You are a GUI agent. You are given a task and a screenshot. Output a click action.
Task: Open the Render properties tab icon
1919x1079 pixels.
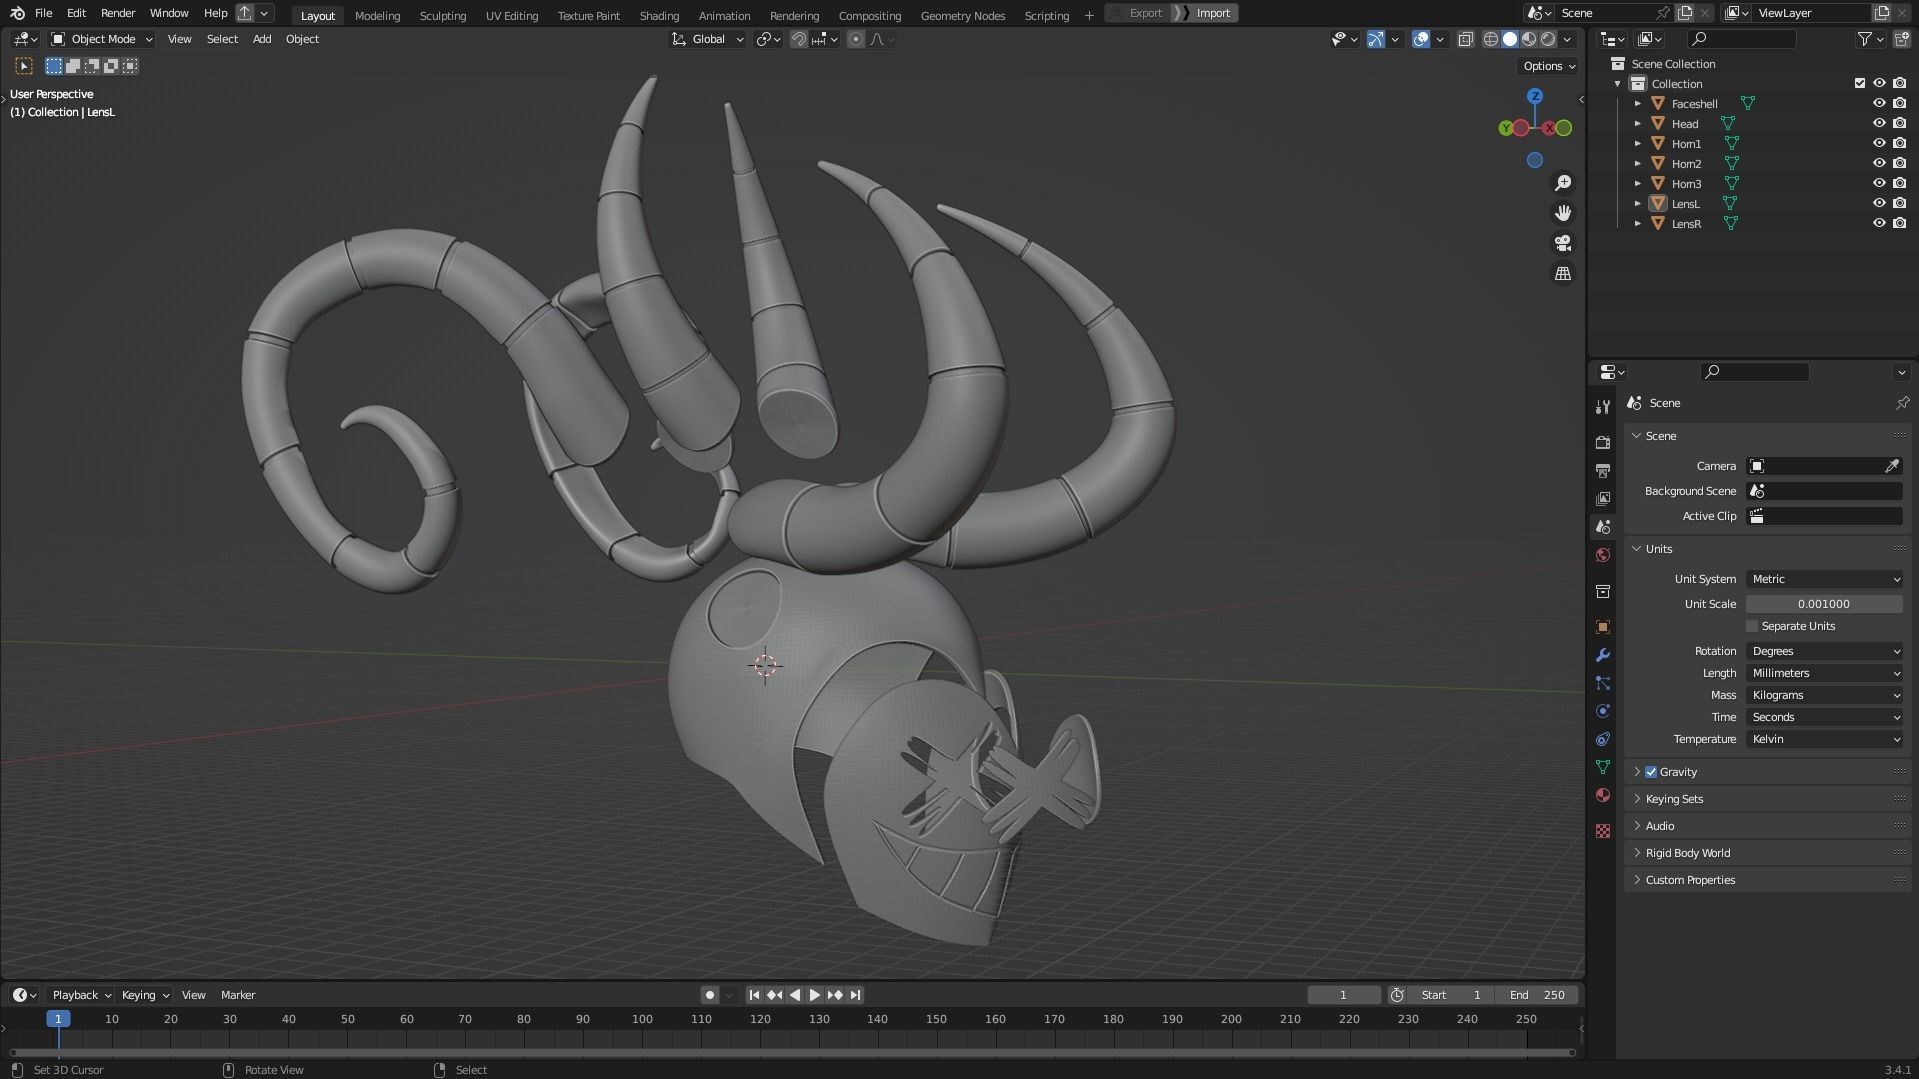pos(1603,442)
